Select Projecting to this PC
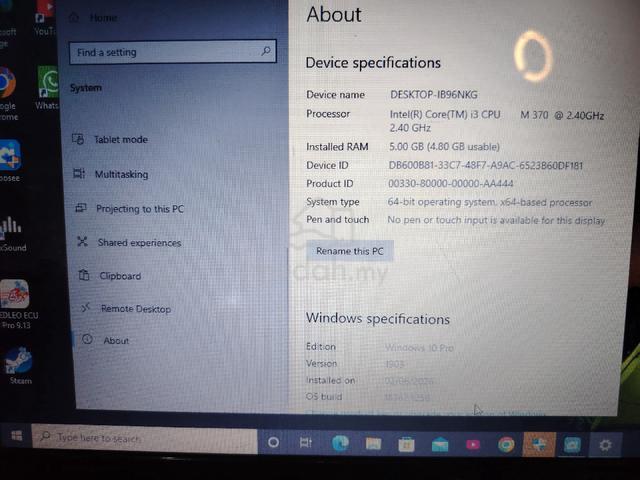This screenshot has height=480, width=640. [x=140, y=209]
